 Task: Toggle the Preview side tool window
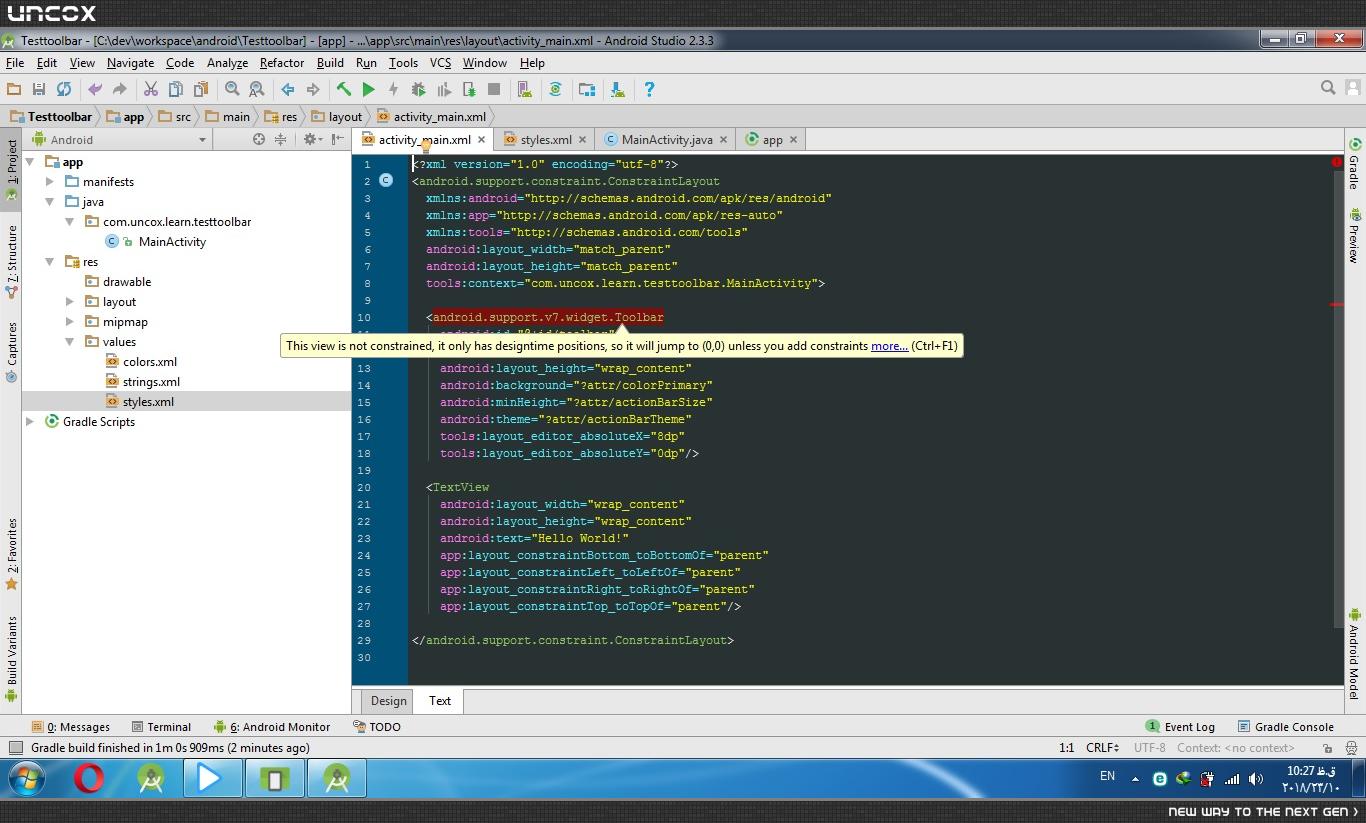point(1355,236)
